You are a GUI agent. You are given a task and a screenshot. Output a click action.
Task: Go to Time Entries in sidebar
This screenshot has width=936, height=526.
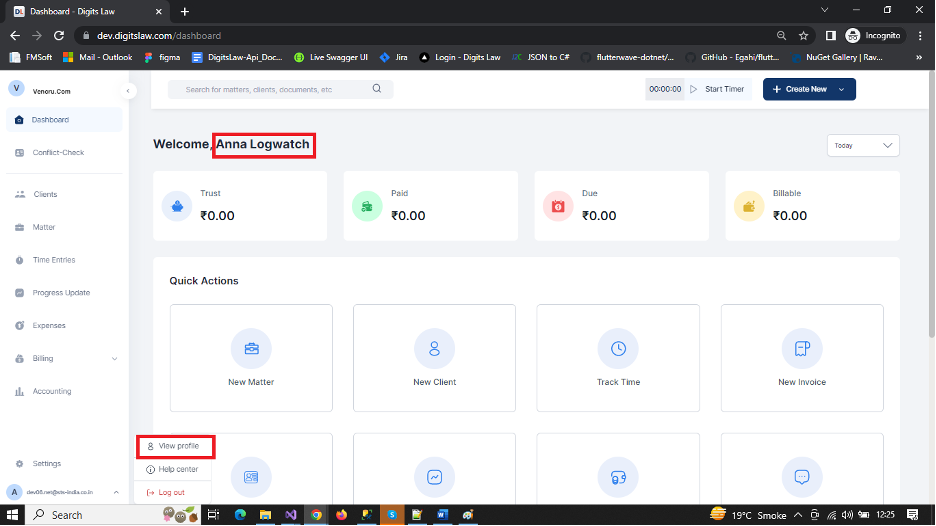pos(54,260)
